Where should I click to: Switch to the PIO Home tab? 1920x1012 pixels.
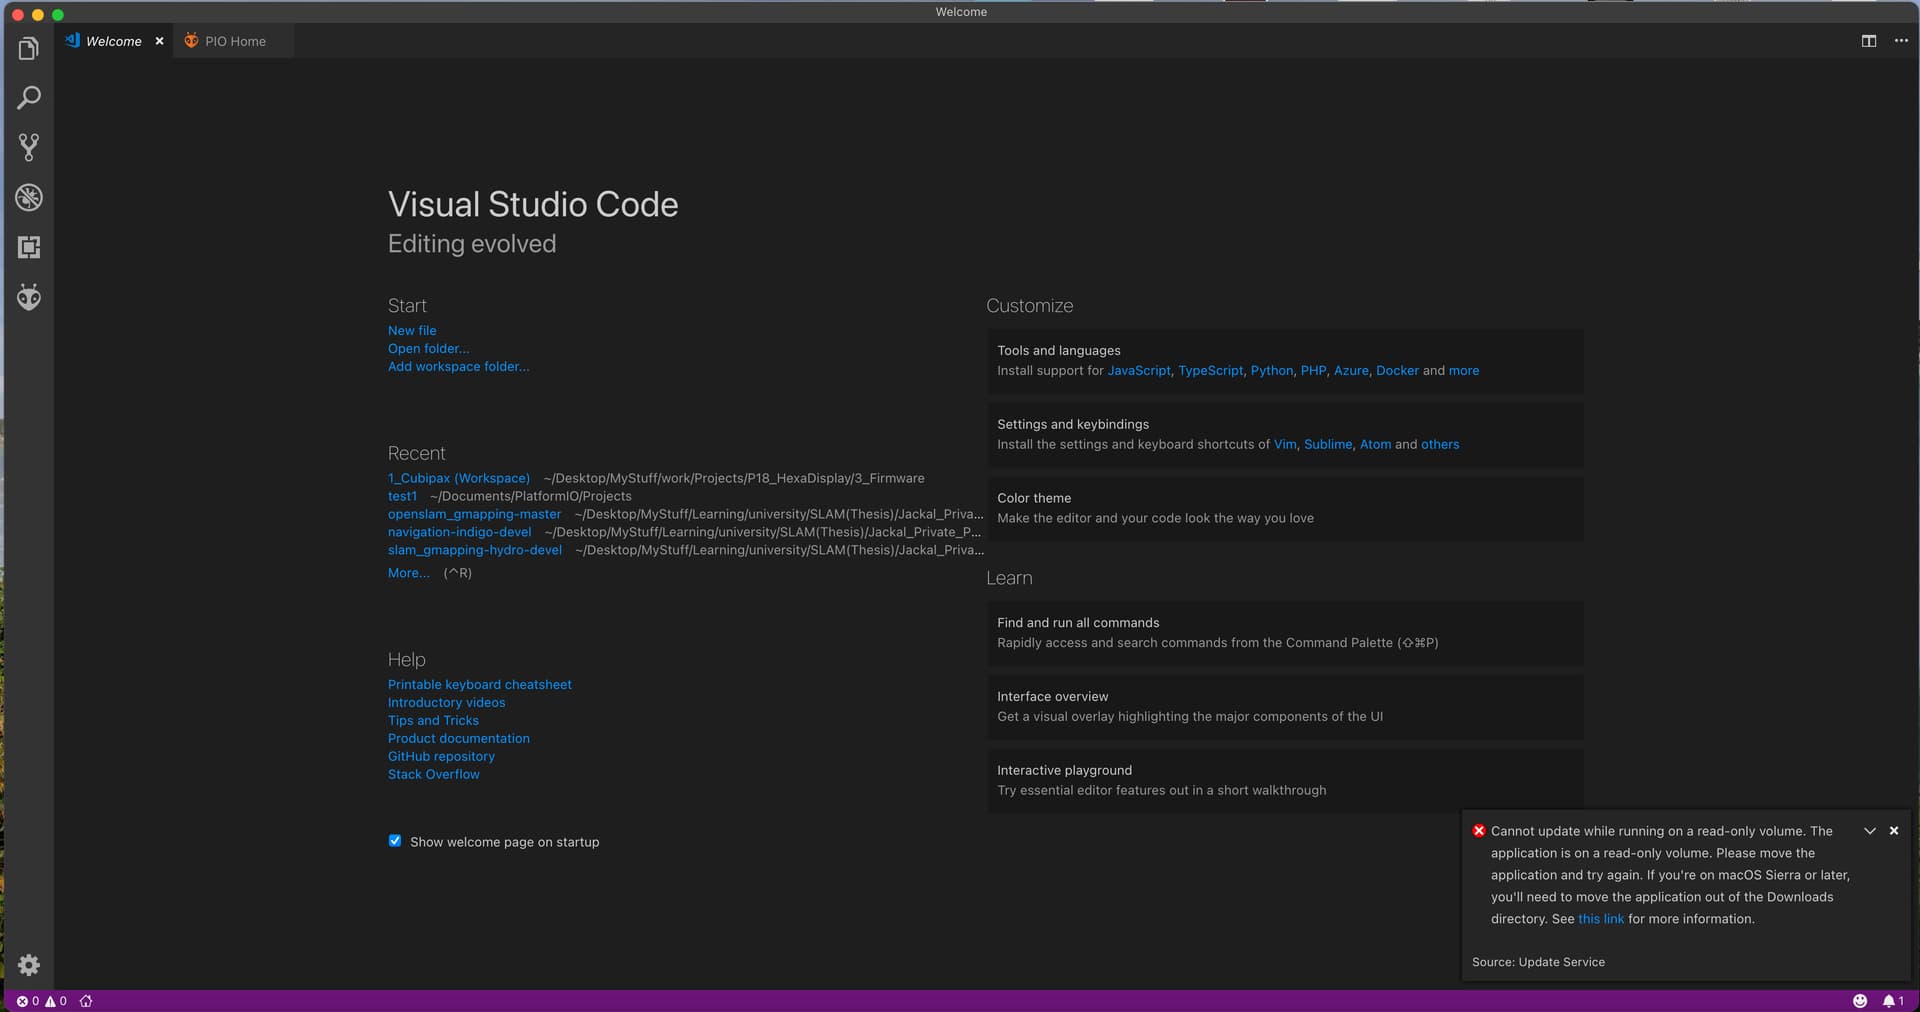click(234, 41)
